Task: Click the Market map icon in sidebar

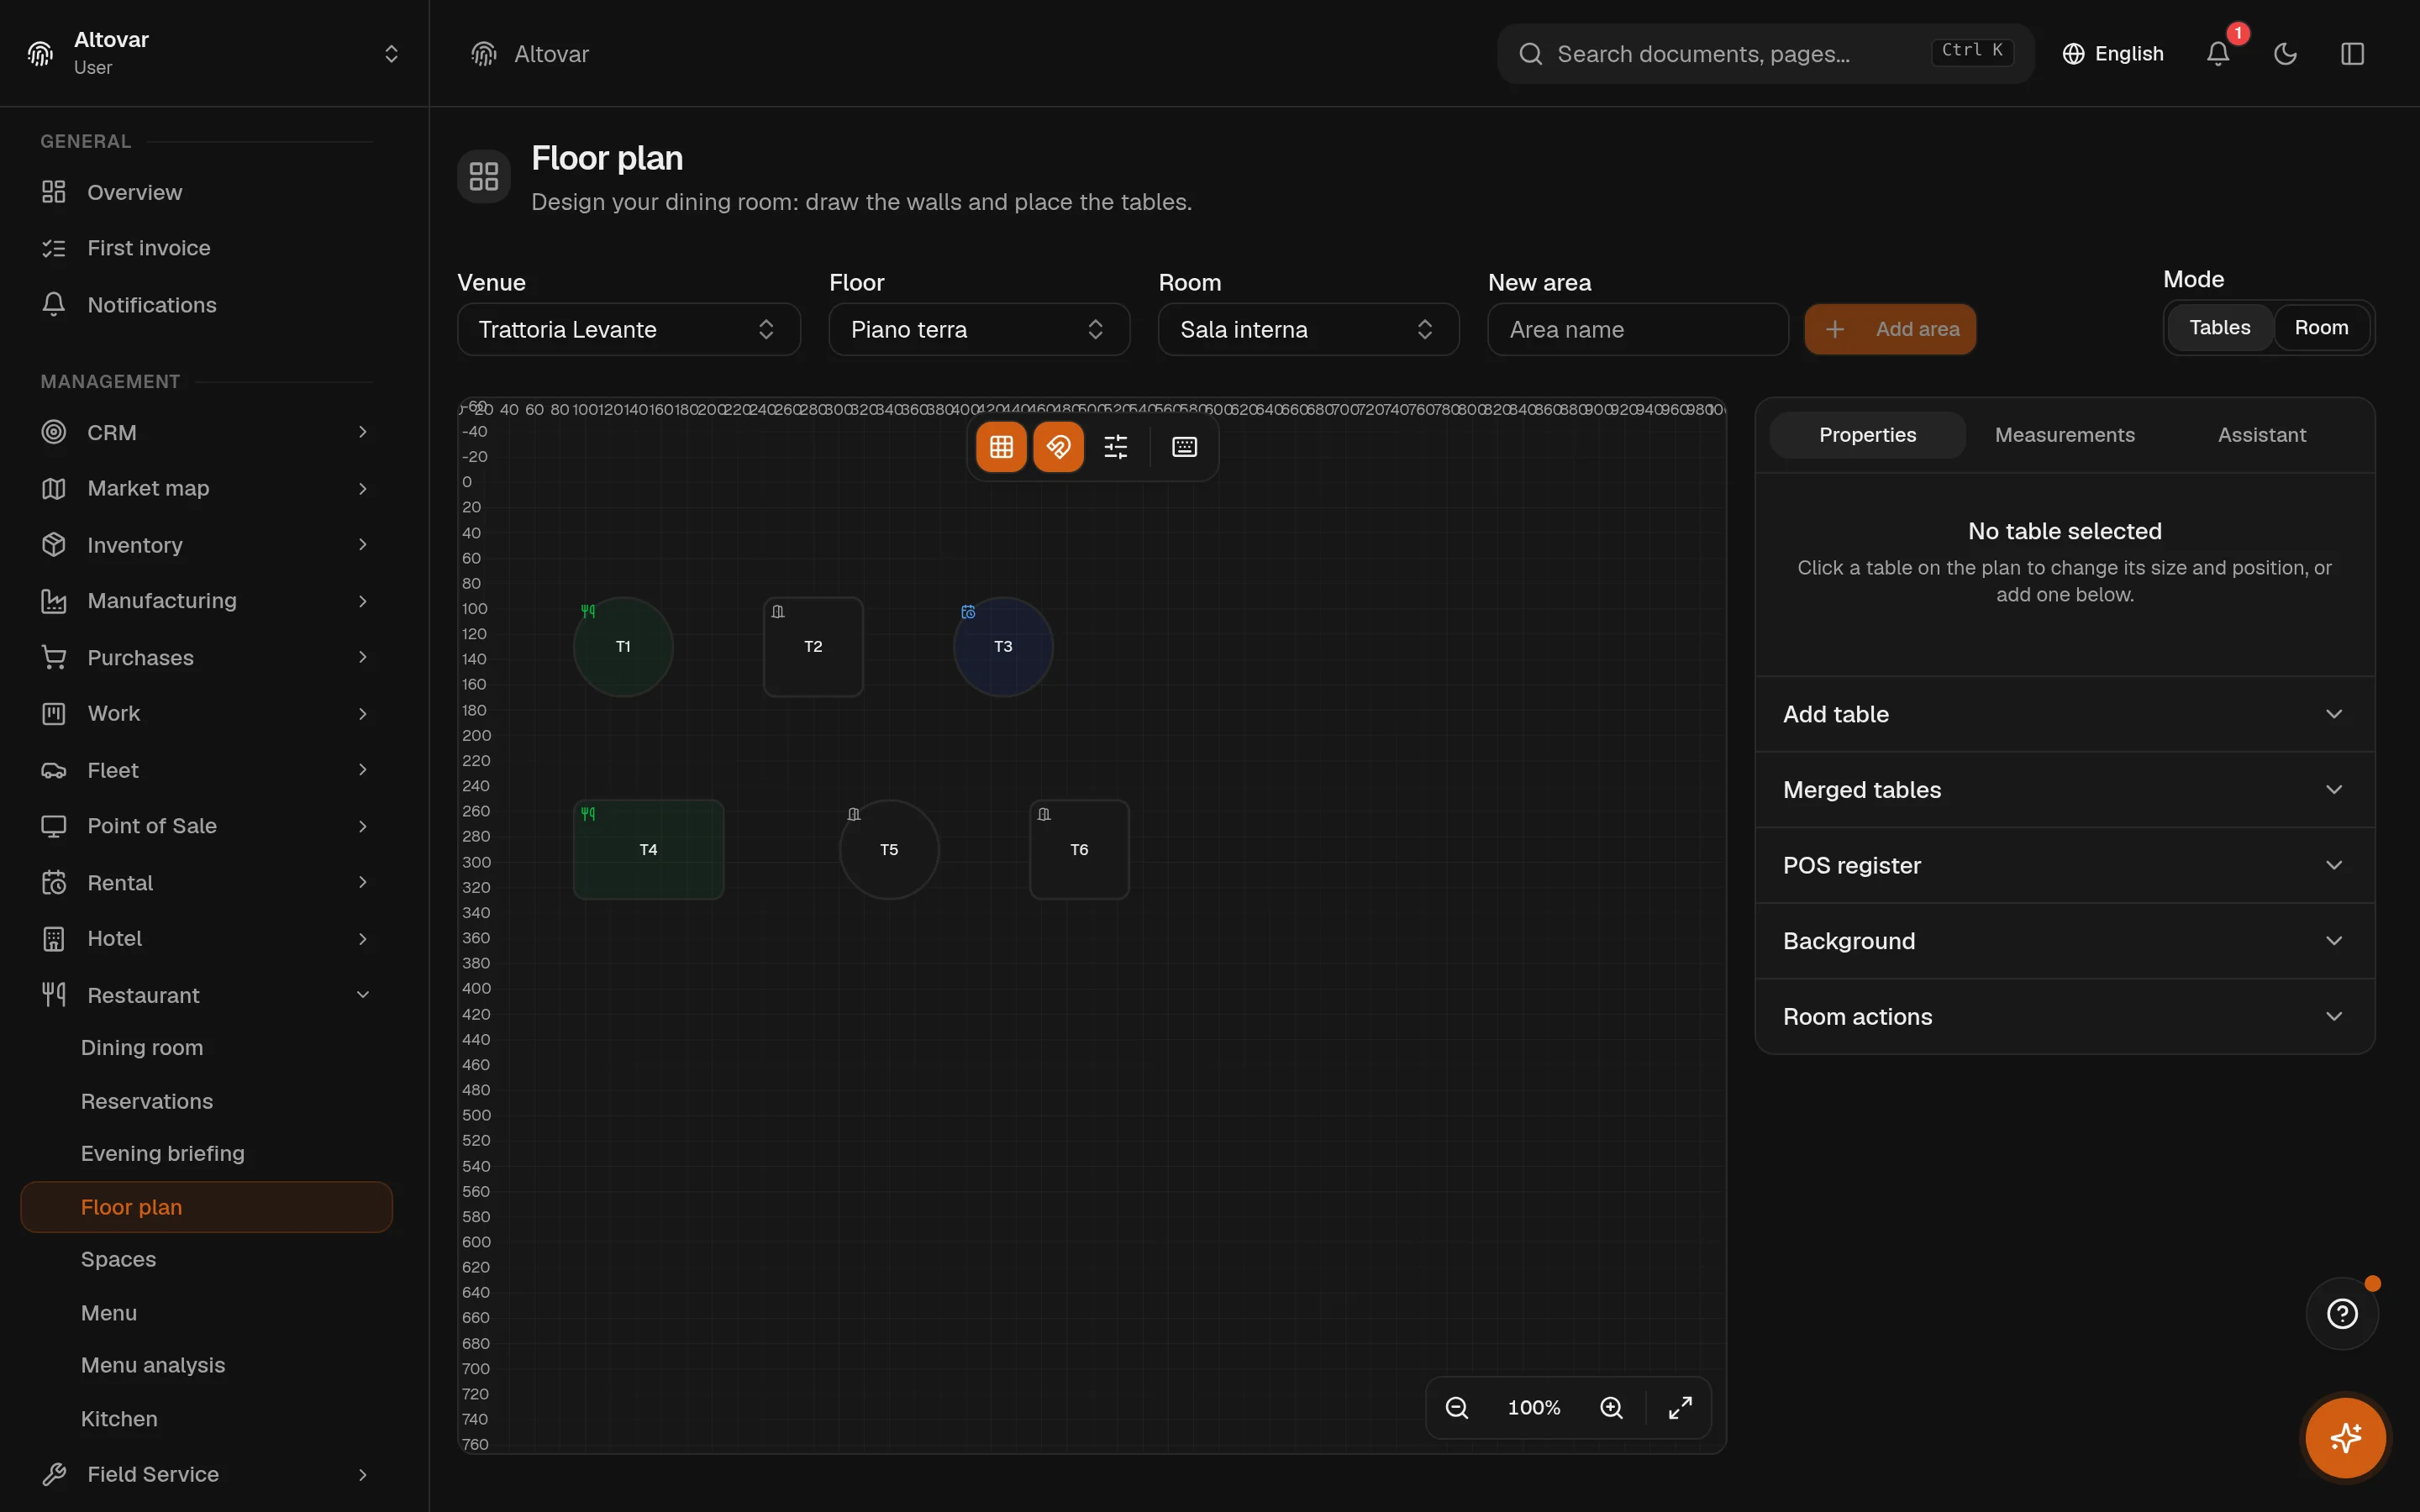Action: click(54, 489)
